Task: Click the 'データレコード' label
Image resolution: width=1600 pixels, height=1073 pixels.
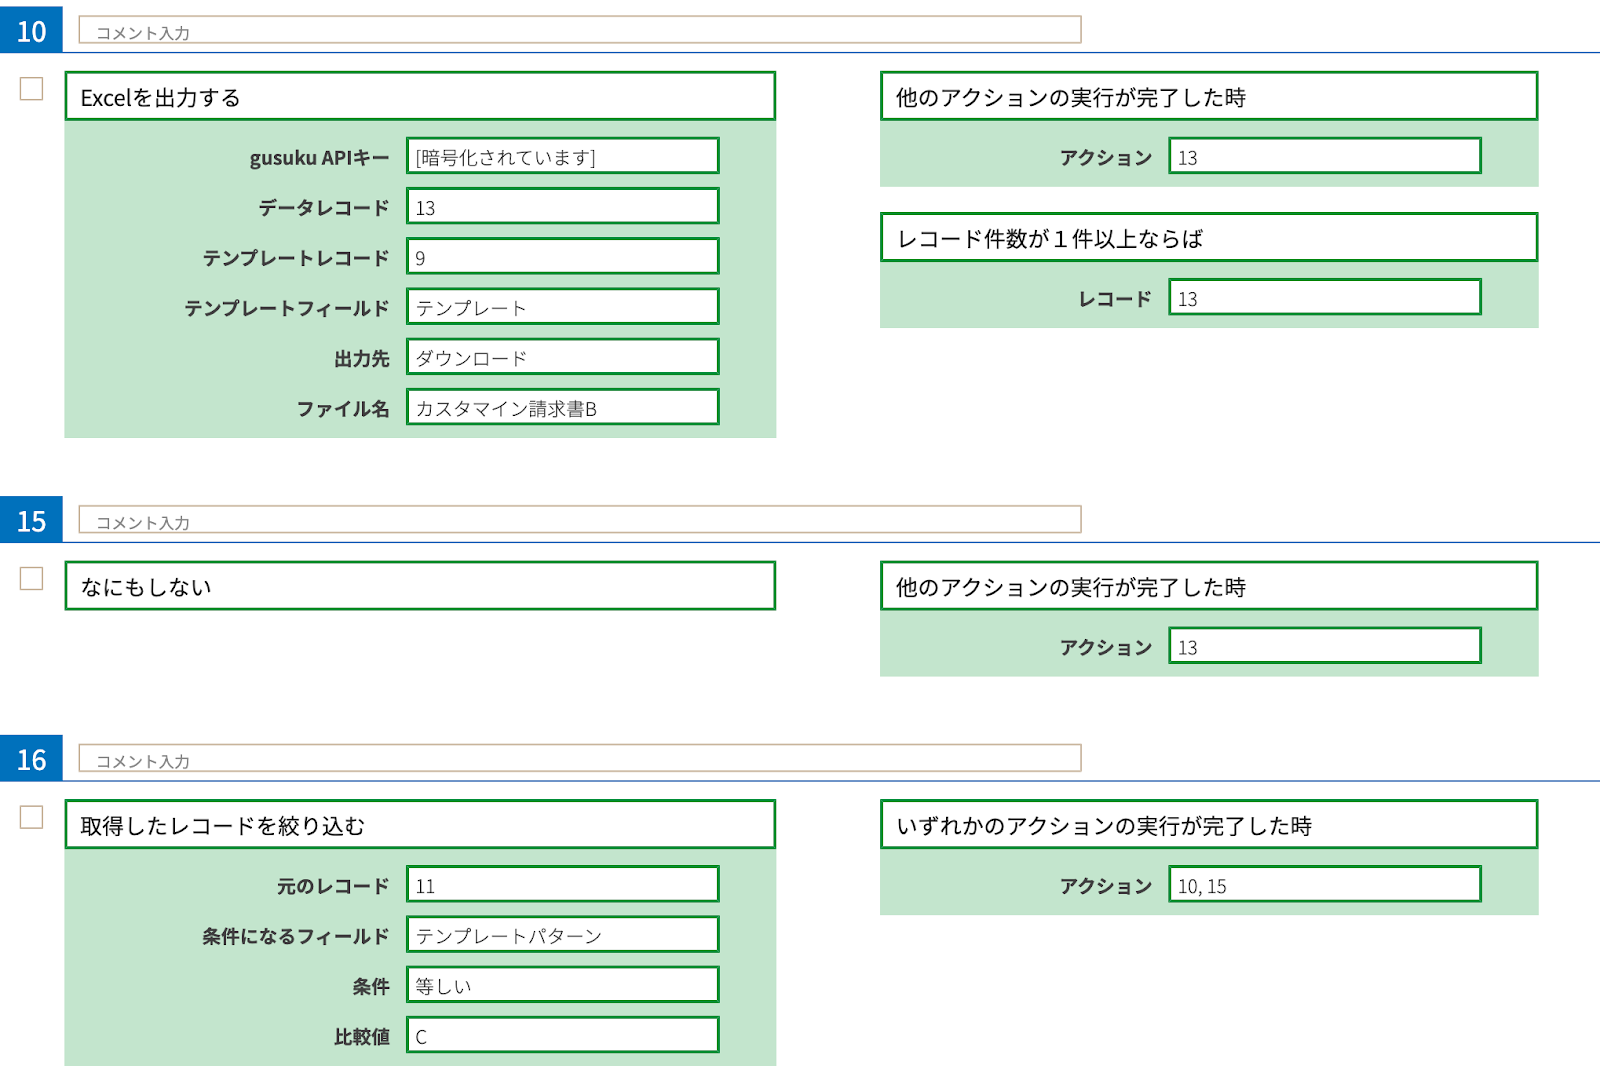Action: tap(324, 208)
